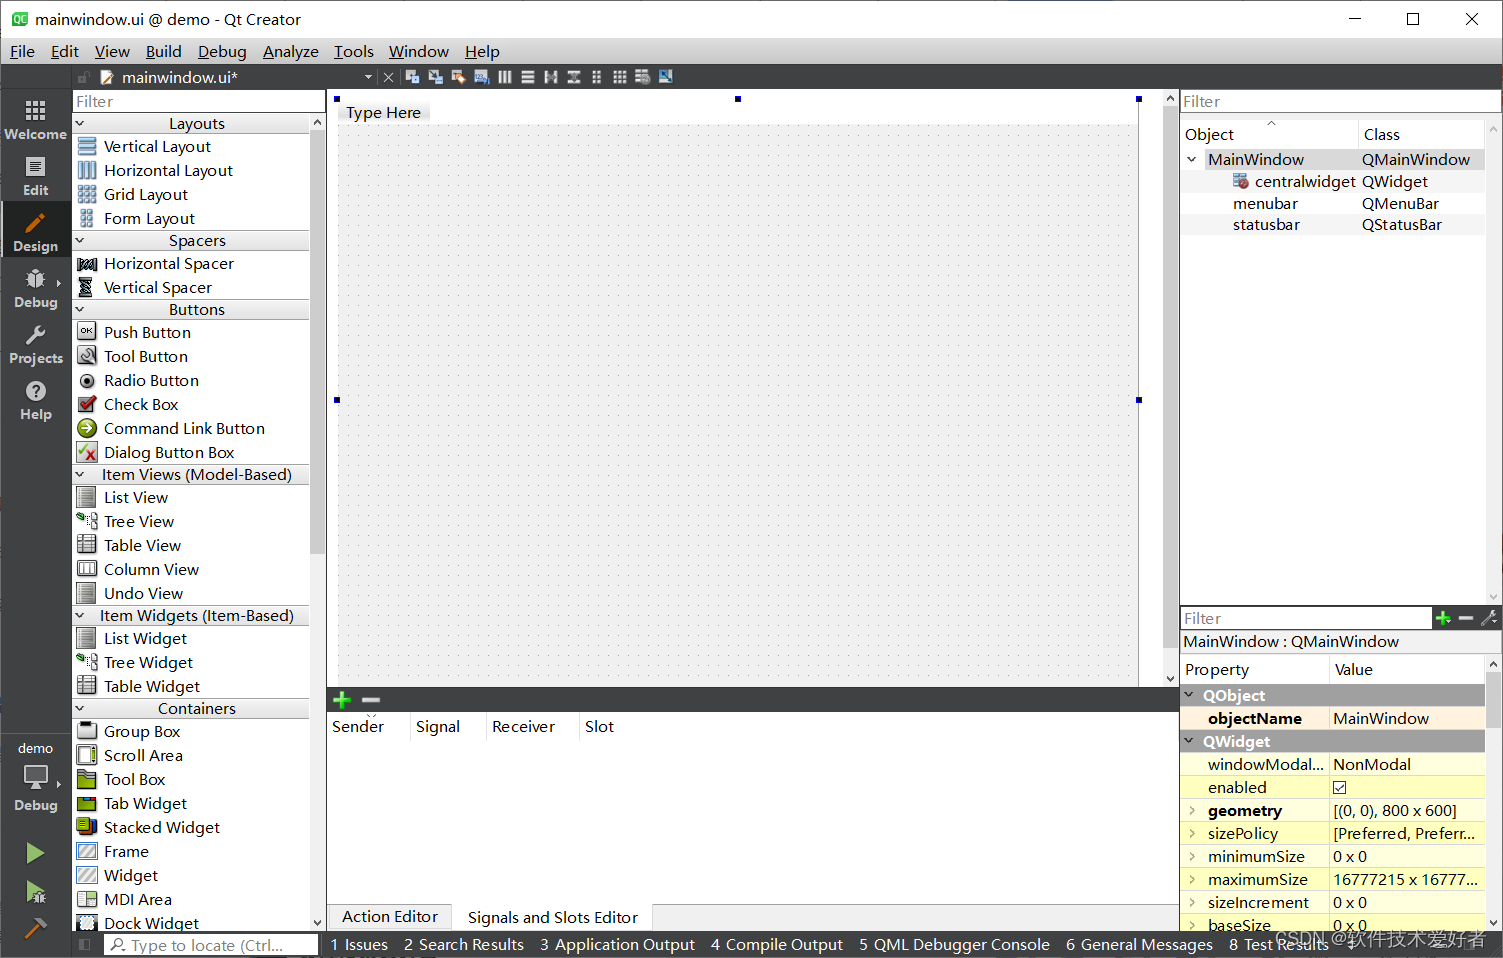Click the Type to locate search field
The image size is (1503, 958).
point(210,945)
